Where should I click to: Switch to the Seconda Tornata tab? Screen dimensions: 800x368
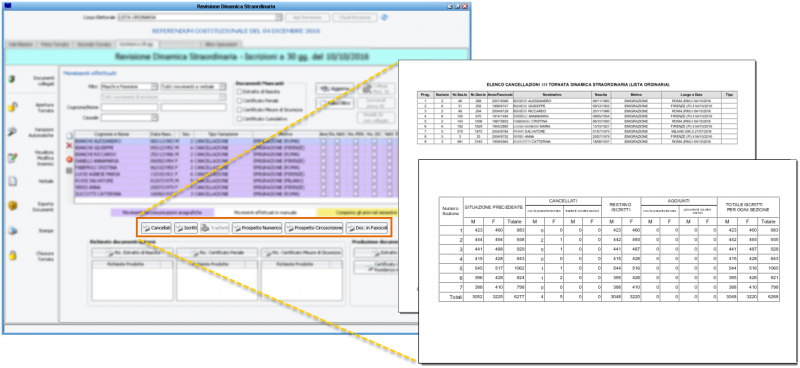pos(94,44)
